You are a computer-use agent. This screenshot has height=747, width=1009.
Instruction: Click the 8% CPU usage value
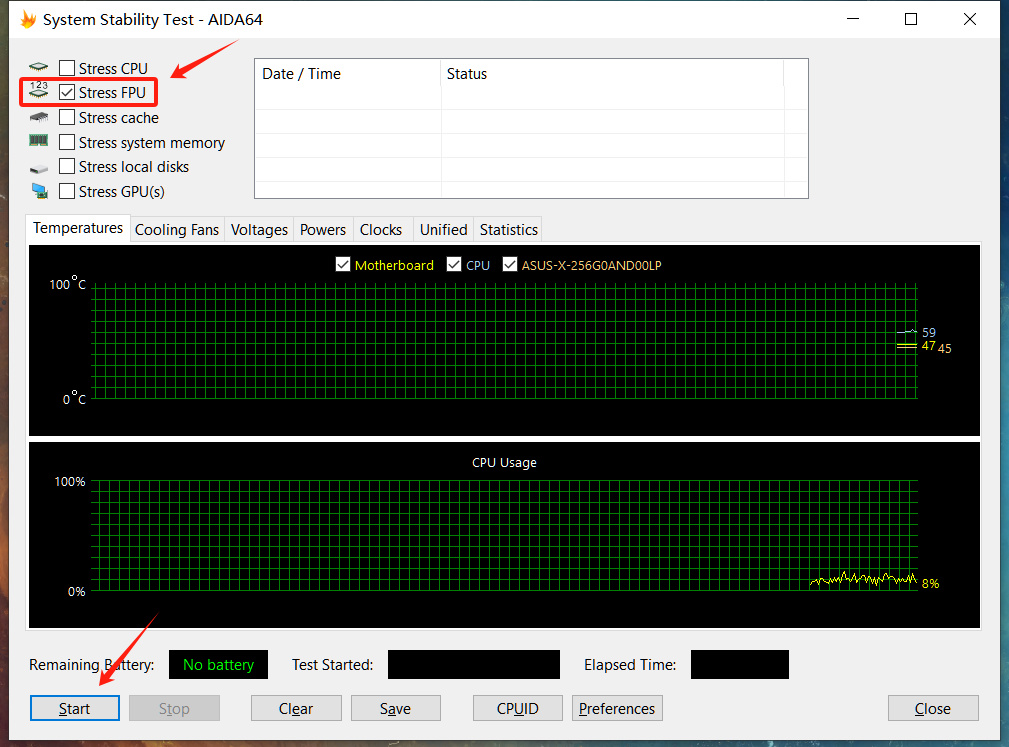(x=930, y=584)
